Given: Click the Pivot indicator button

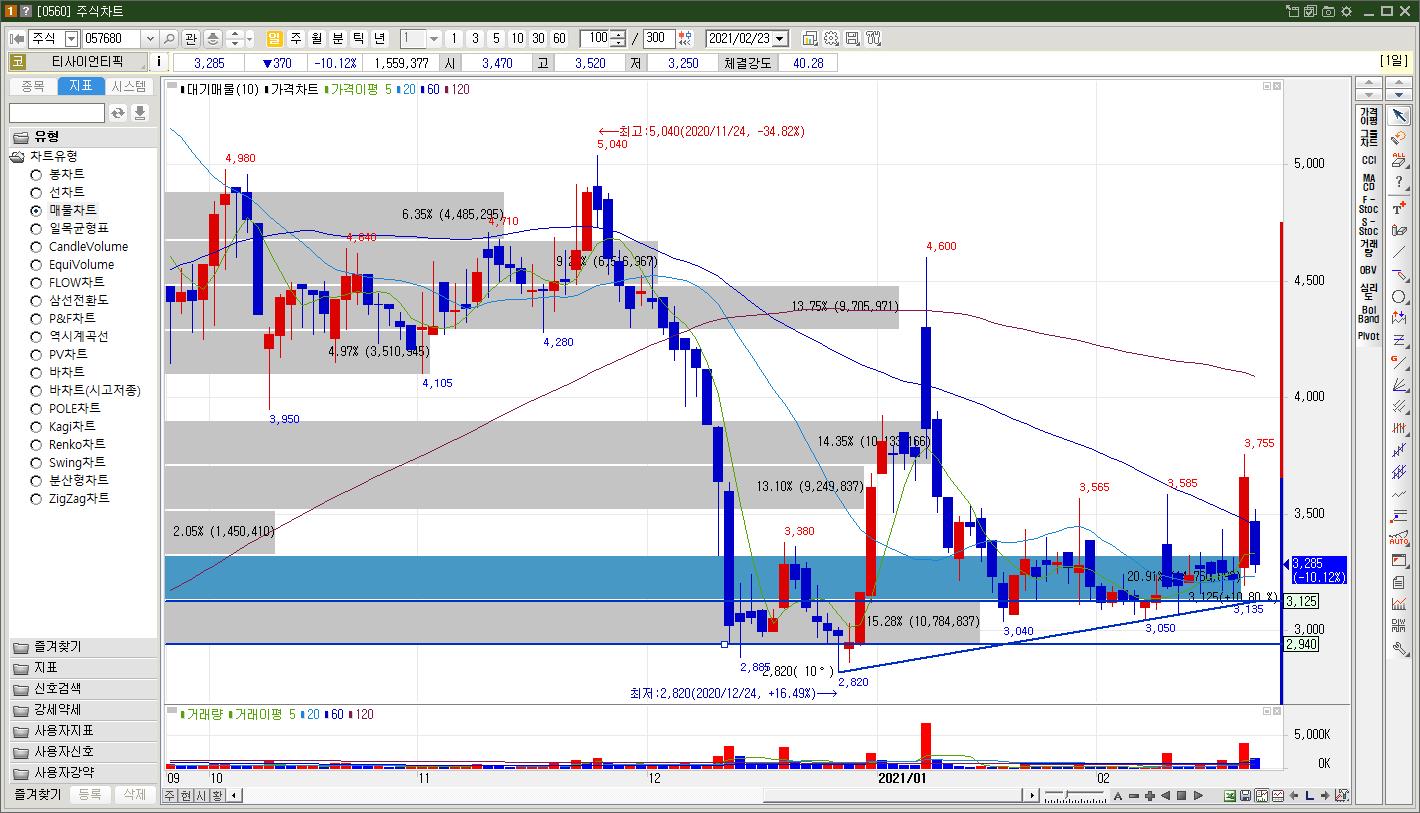Looking at the screenshot, I should click(x=1368, y=336).
